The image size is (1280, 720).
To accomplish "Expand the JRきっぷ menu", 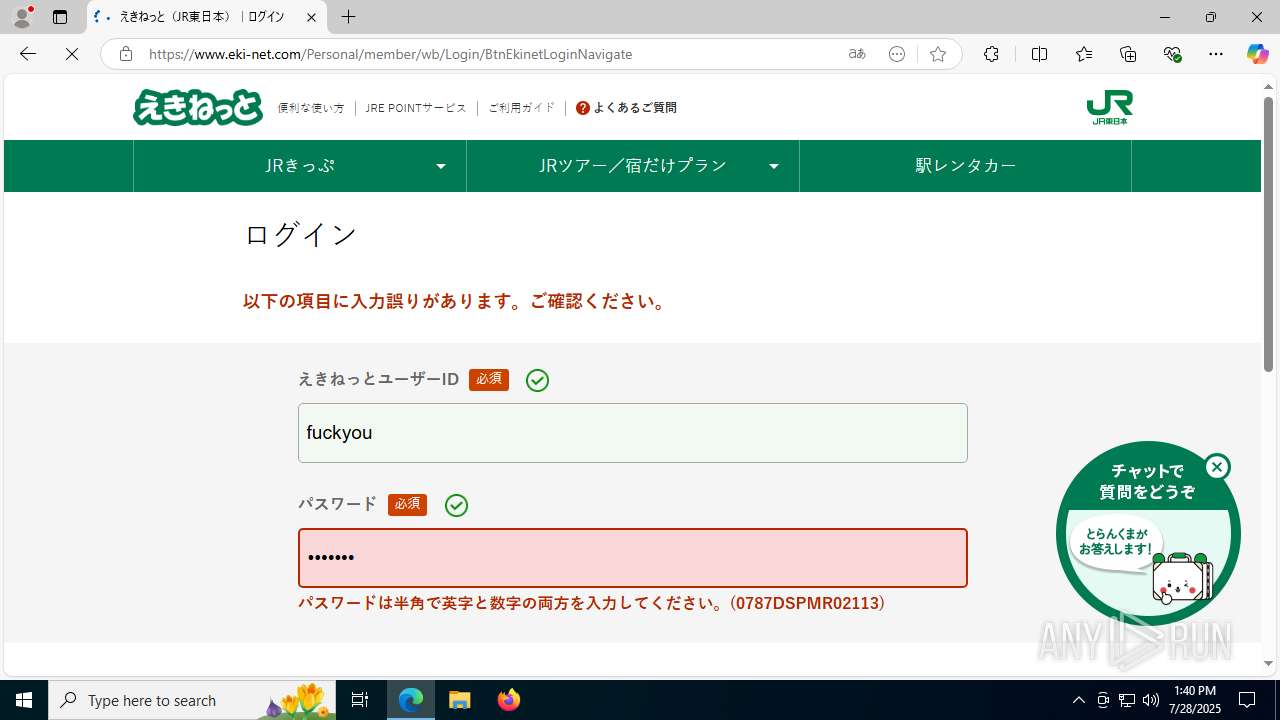I will click(x=300, y=166).
